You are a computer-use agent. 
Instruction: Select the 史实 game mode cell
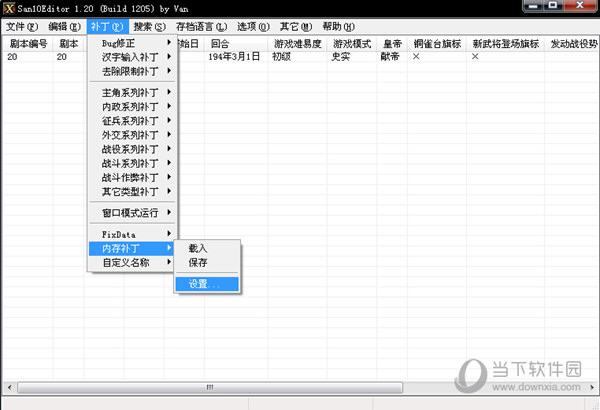(341, 57)
